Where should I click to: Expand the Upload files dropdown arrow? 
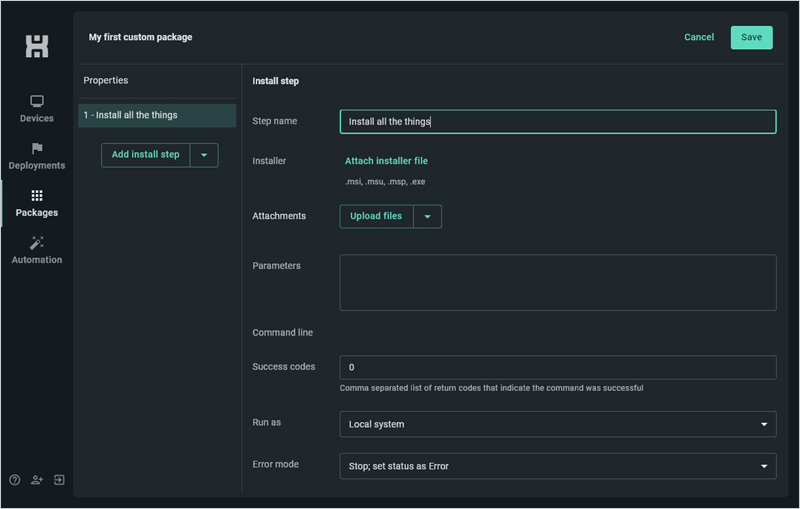coord(428,217)
